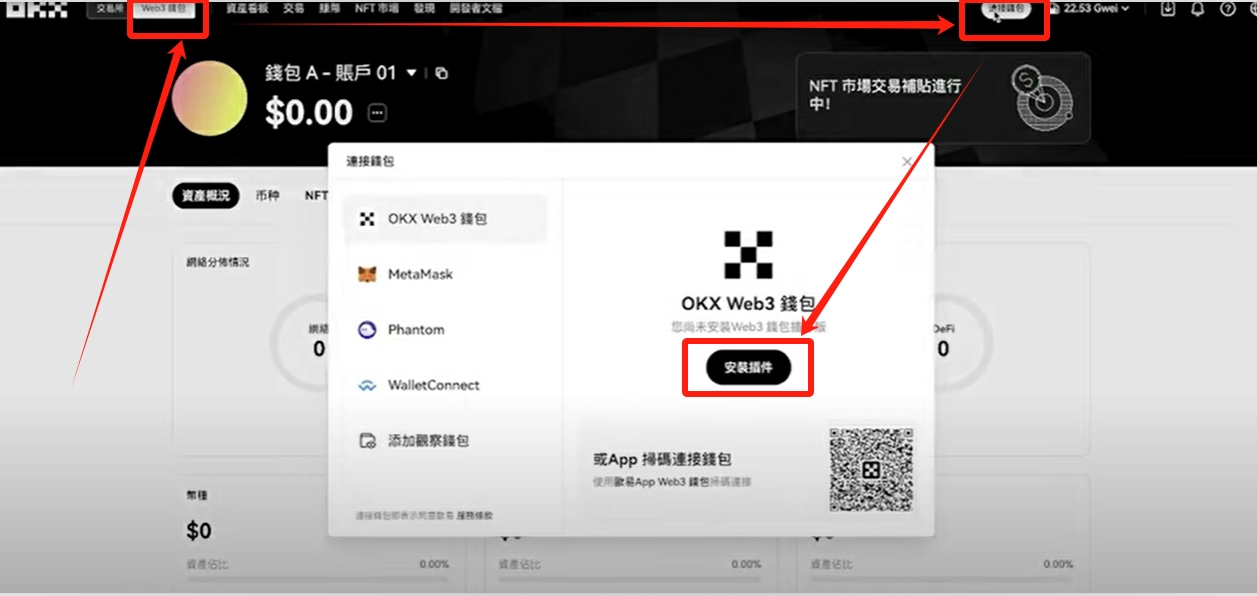
Task: Open the 服務條款 link
Action: click(x=475, y=516)
